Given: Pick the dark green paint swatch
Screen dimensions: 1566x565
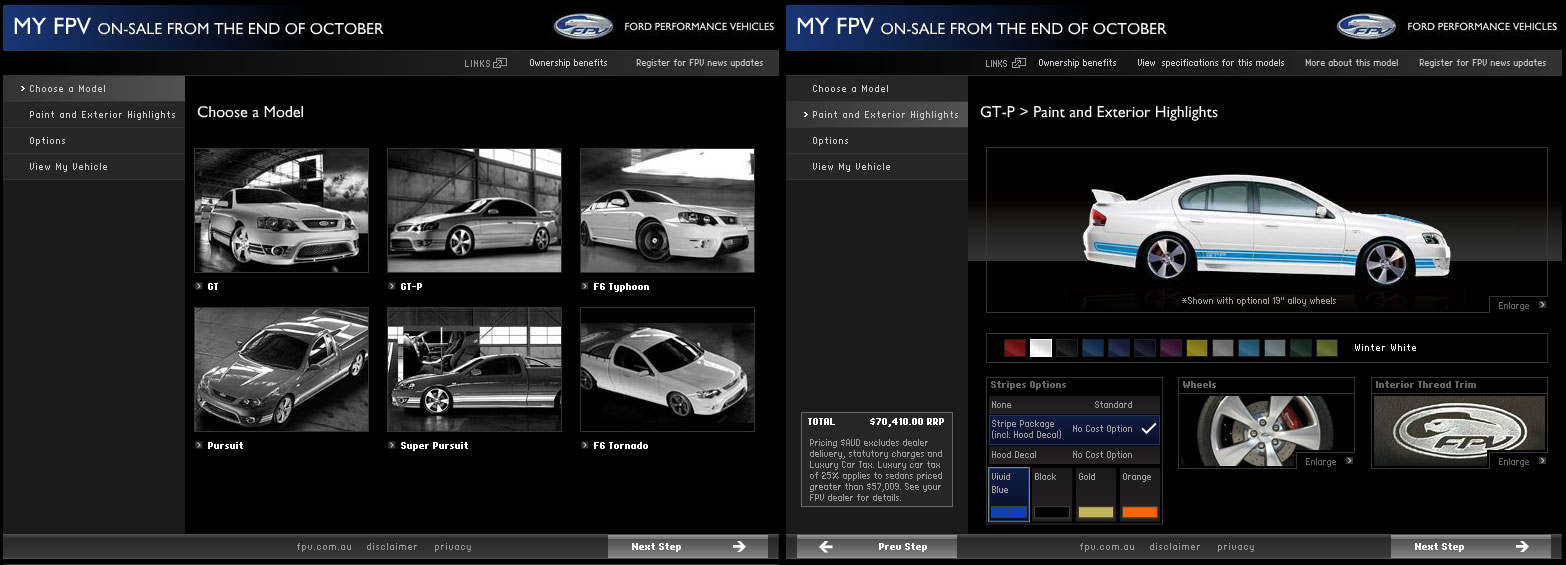Looking at the screenshot, I should point(1301,348).
